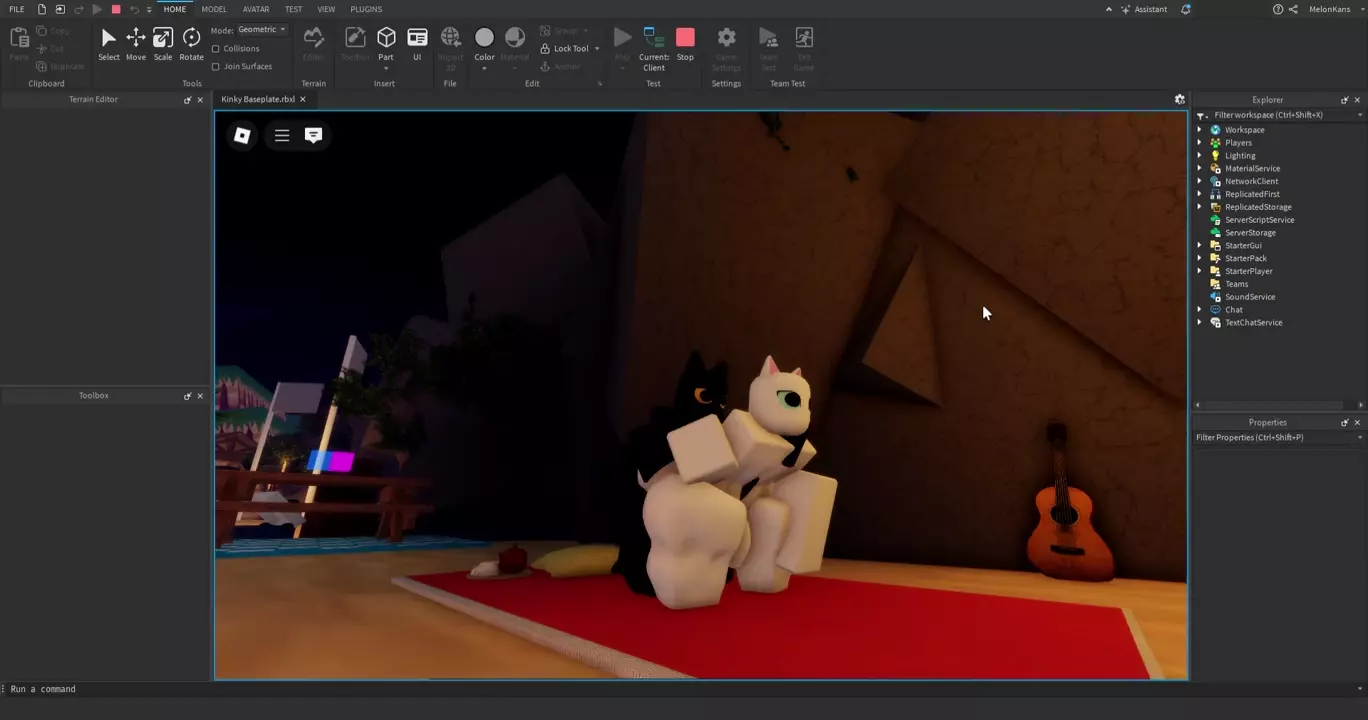The image size is (1368, 720).
Task: Toggle Current: Client view
Action: pos(654,47)
